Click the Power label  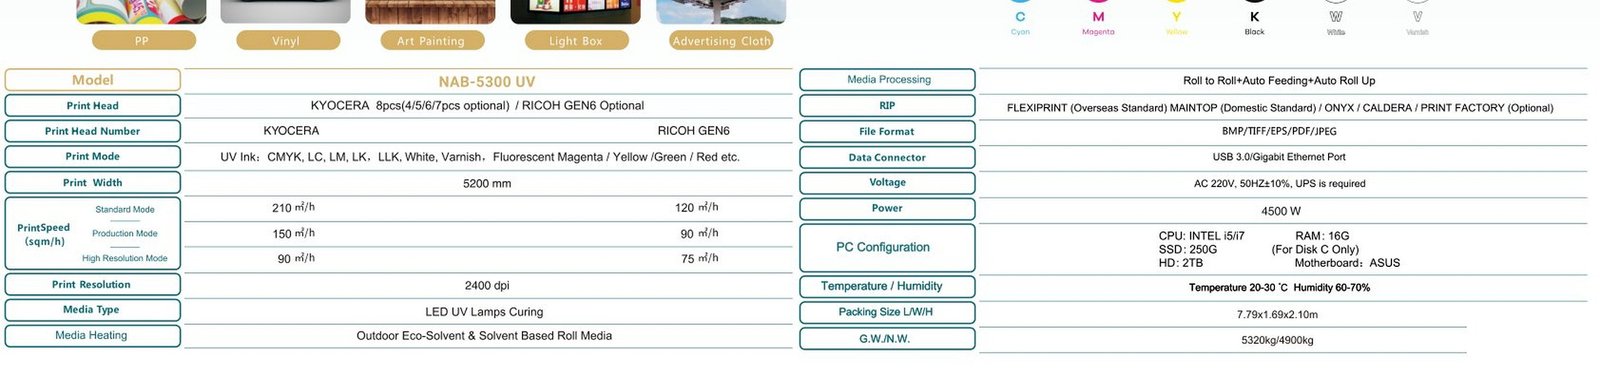click(888, 209)
